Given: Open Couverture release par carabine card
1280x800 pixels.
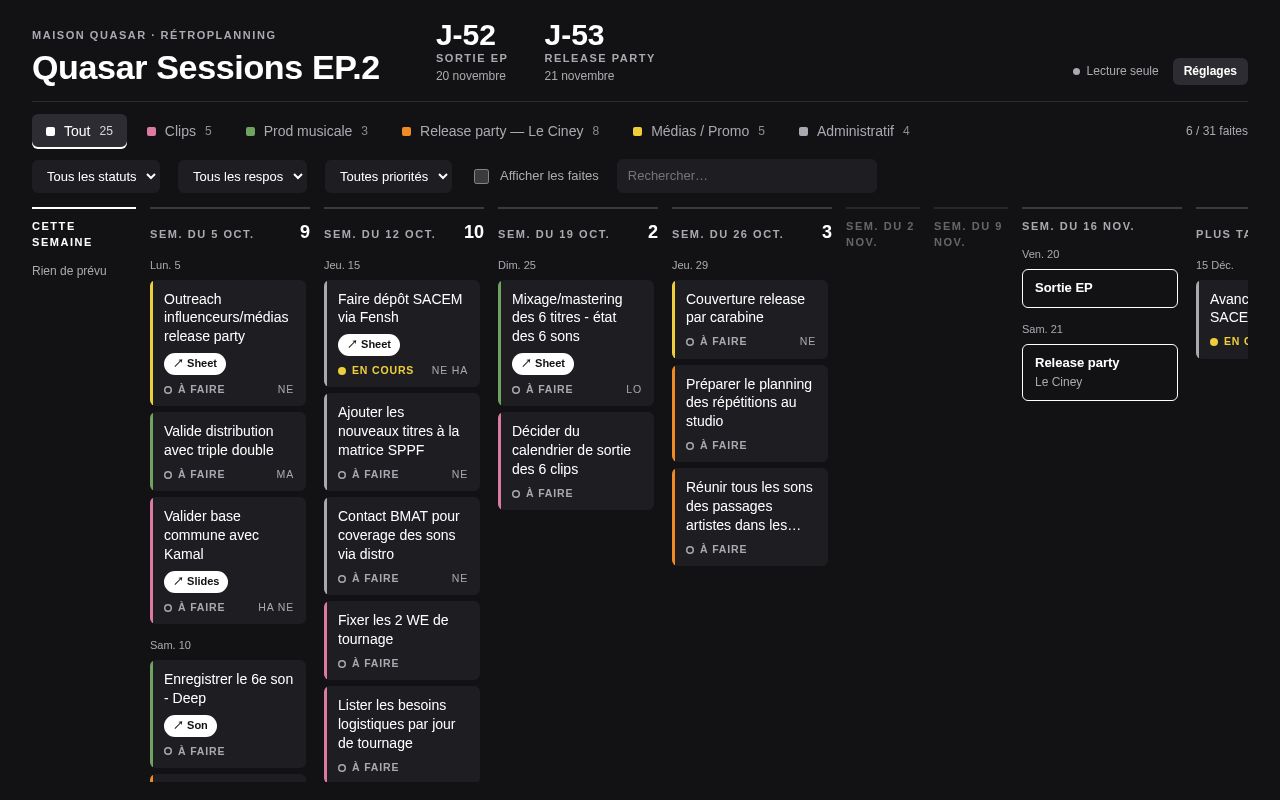Looking at the screenshot, I should coord(750,319).
